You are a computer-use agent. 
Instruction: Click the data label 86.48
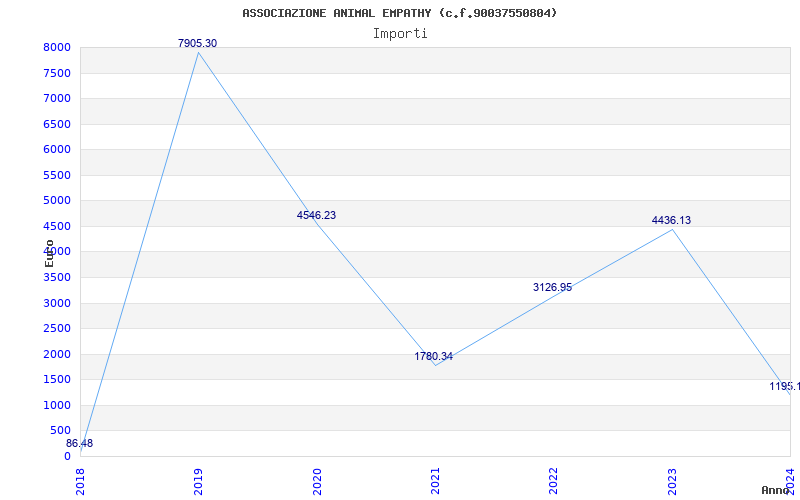pyautogui.click(x=80, y=443)
